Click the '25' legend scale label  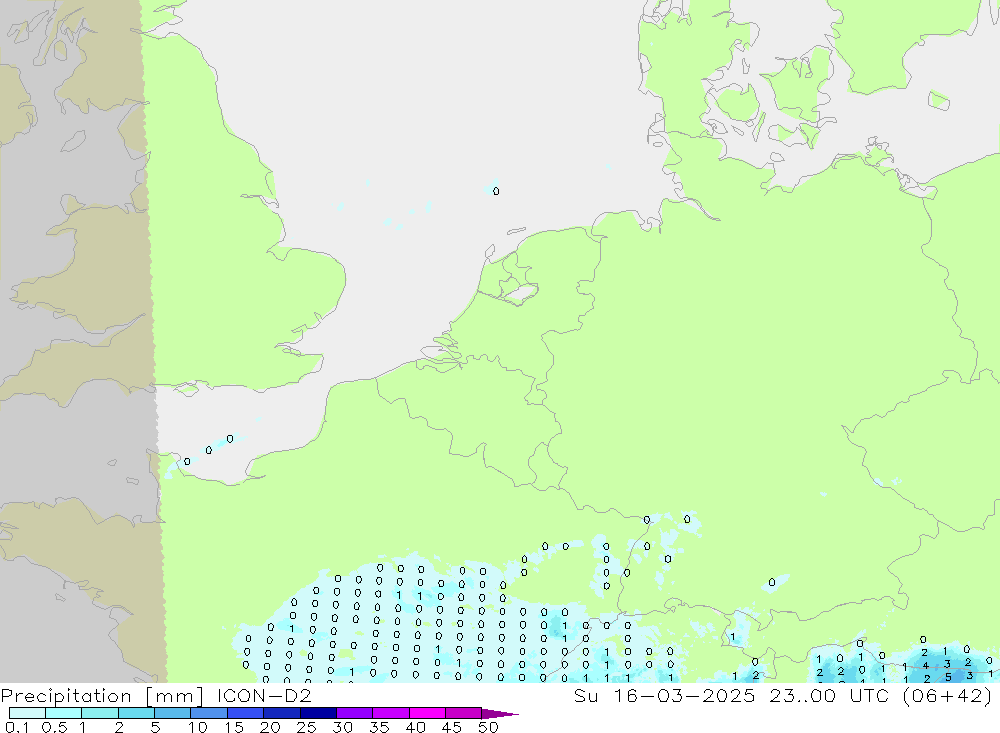tap(306, 727)
